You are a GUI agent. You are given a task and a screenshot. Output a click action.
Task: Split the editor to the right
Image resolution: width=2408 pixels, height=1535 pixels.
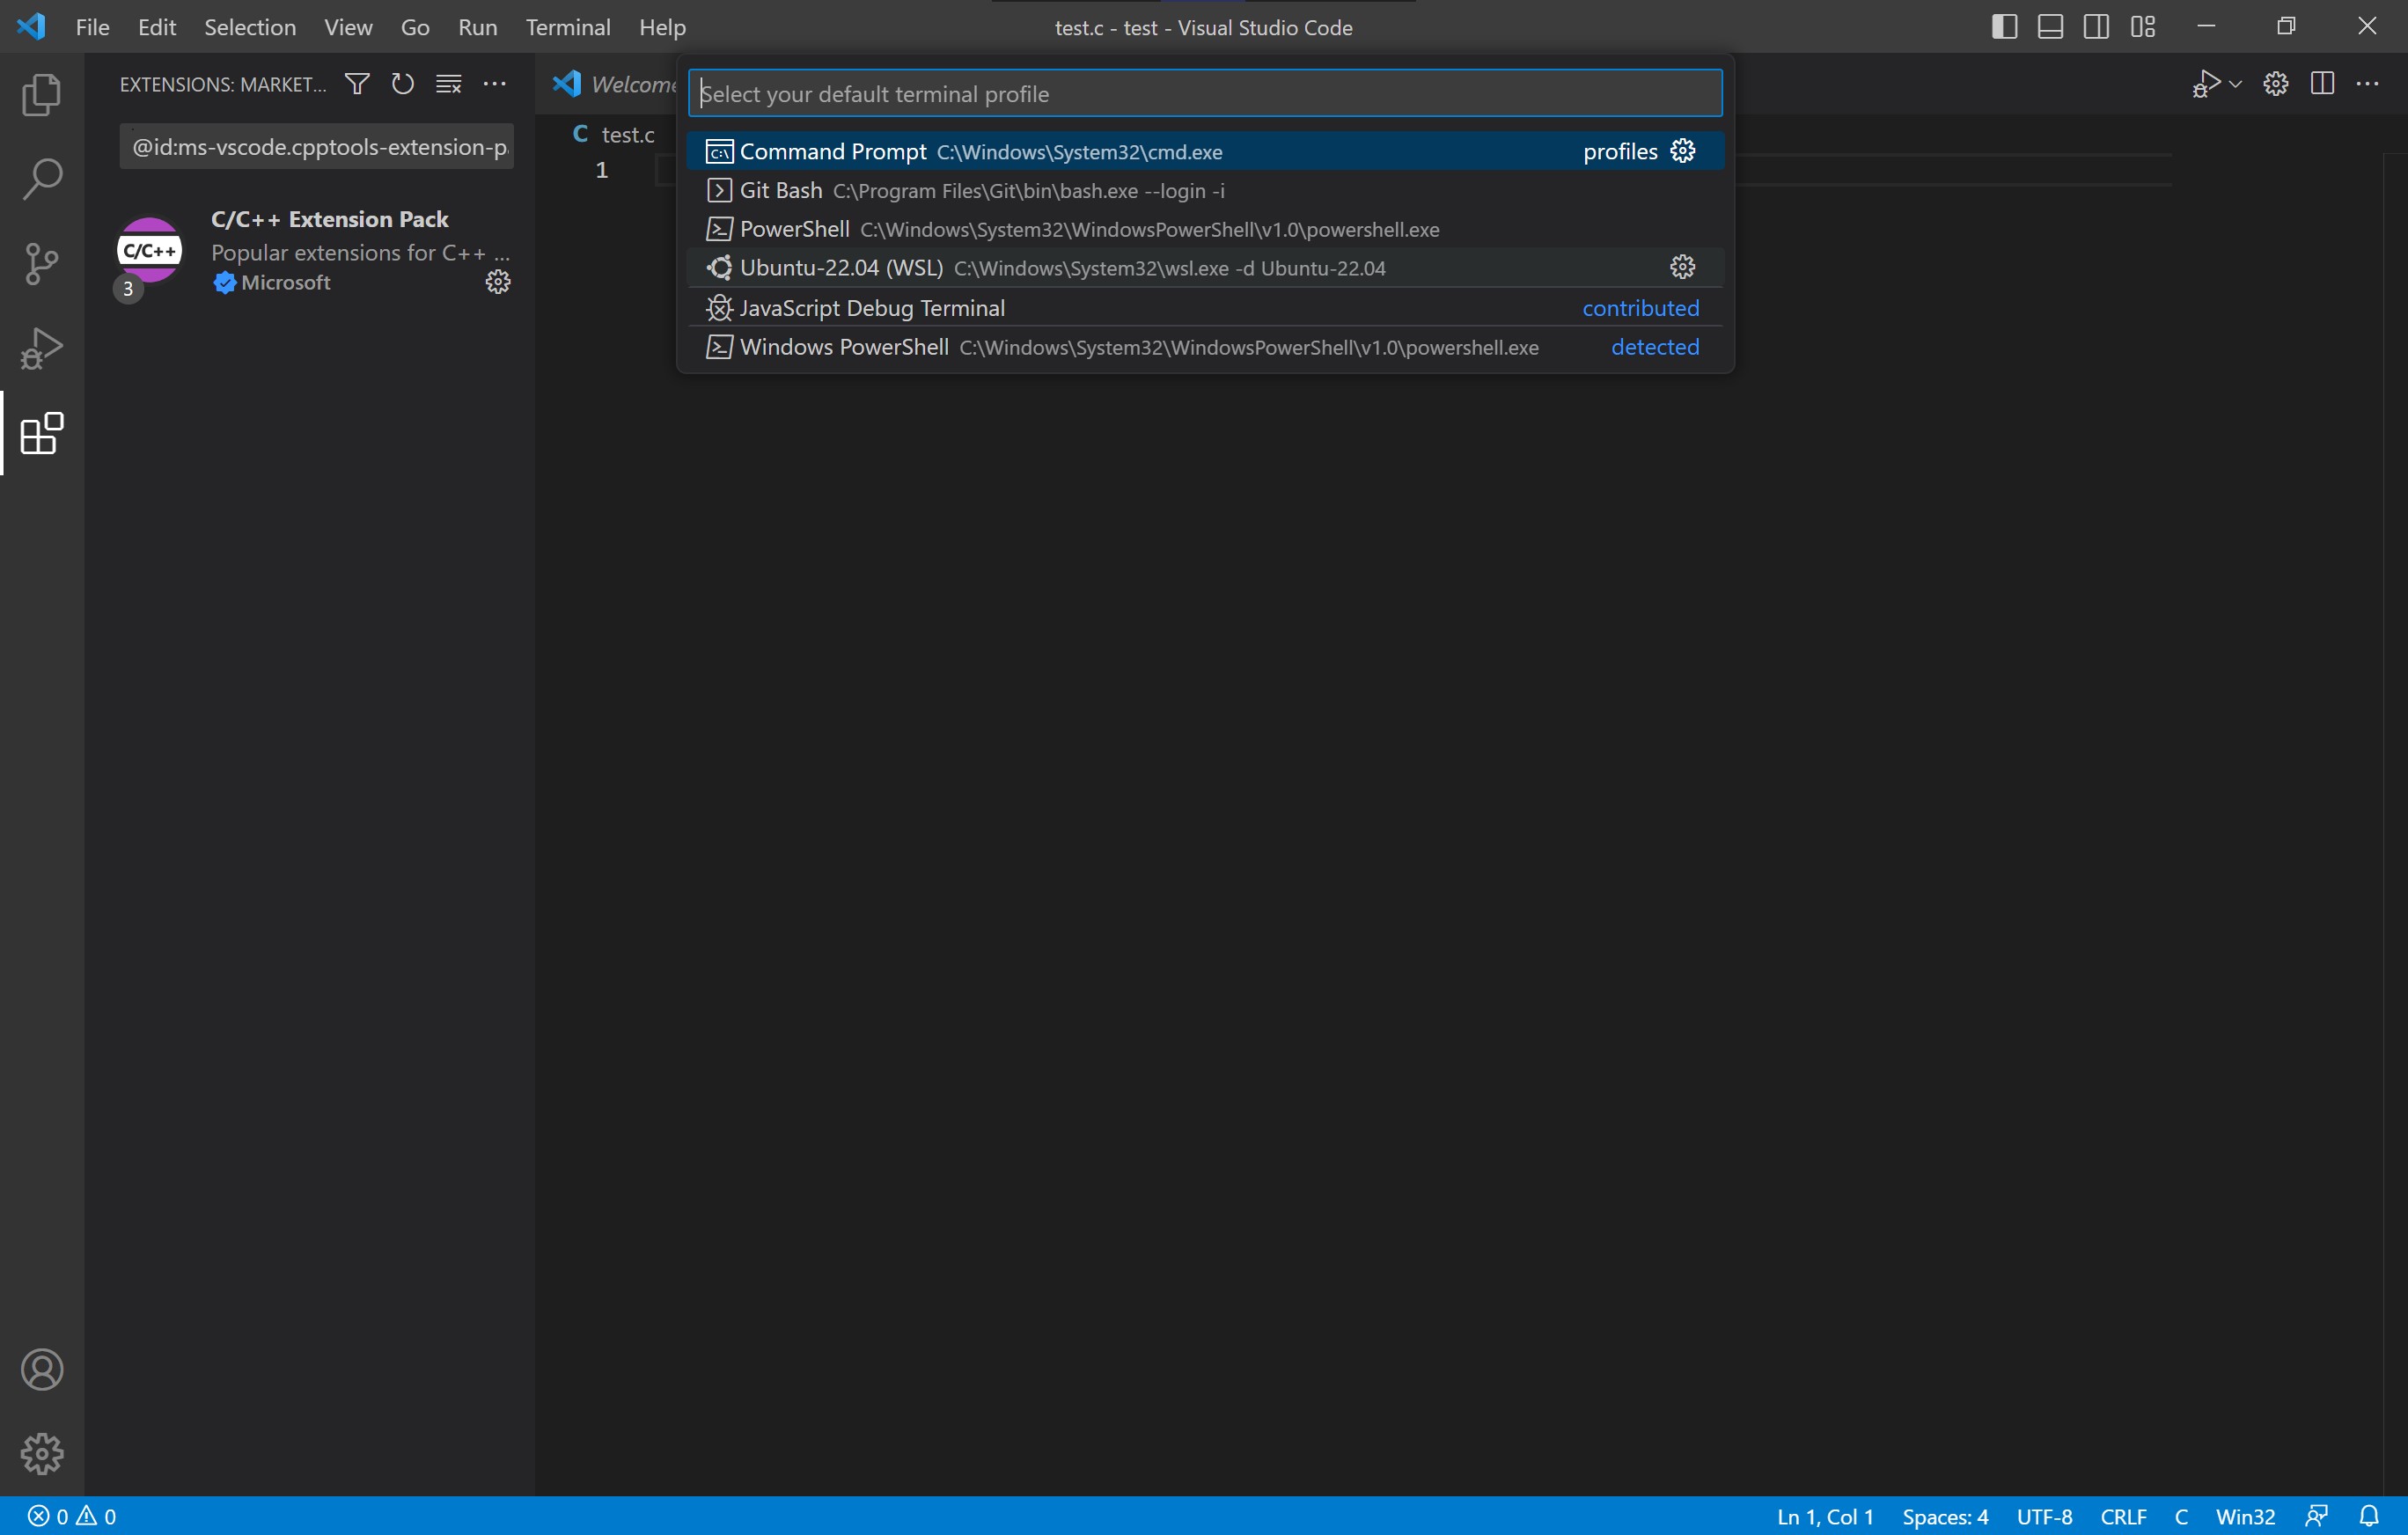pyautogui.click(x=2322, y=84)
